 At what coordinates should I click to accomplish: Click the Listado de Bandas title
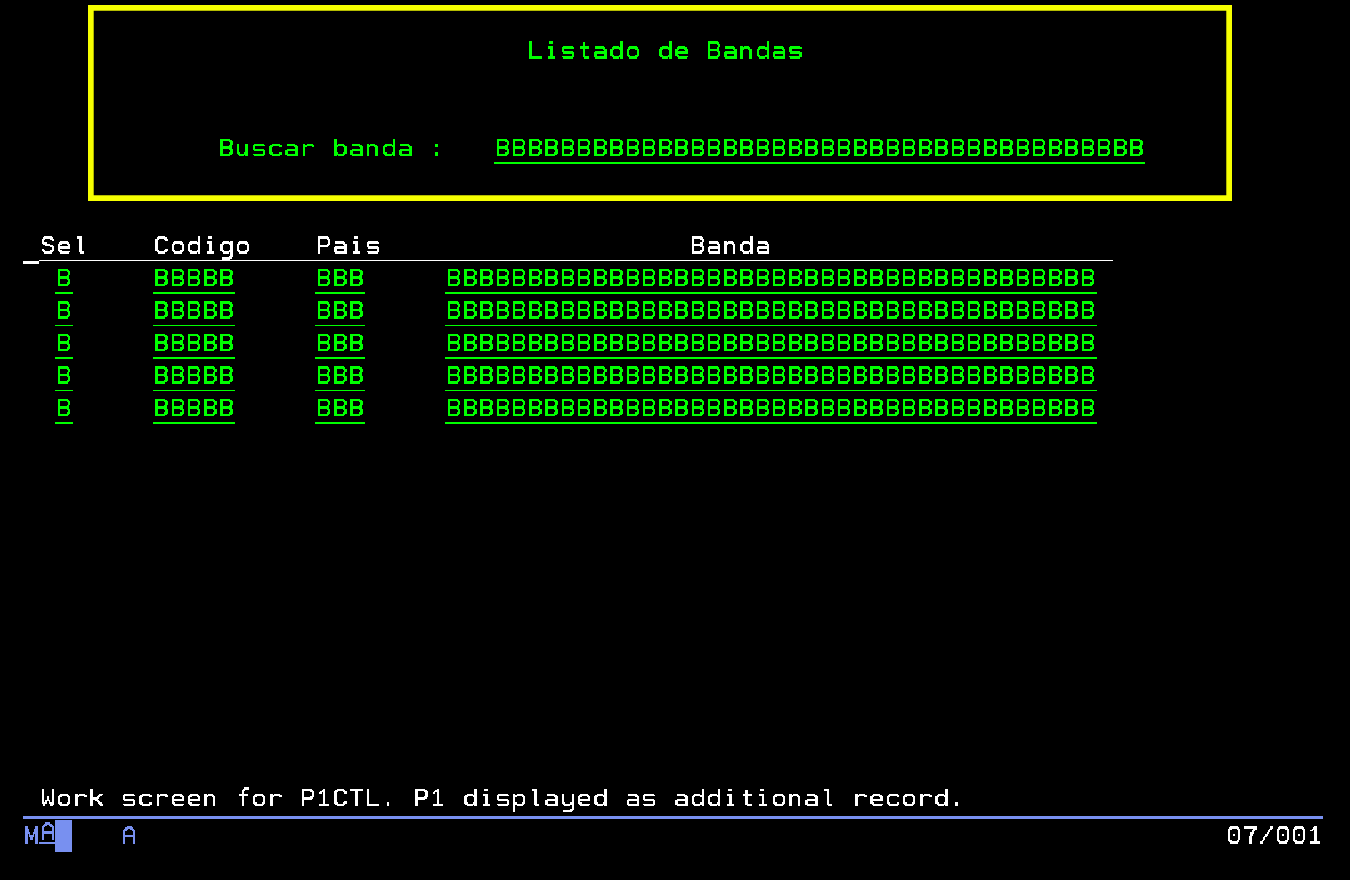click(x=665, y=51)
